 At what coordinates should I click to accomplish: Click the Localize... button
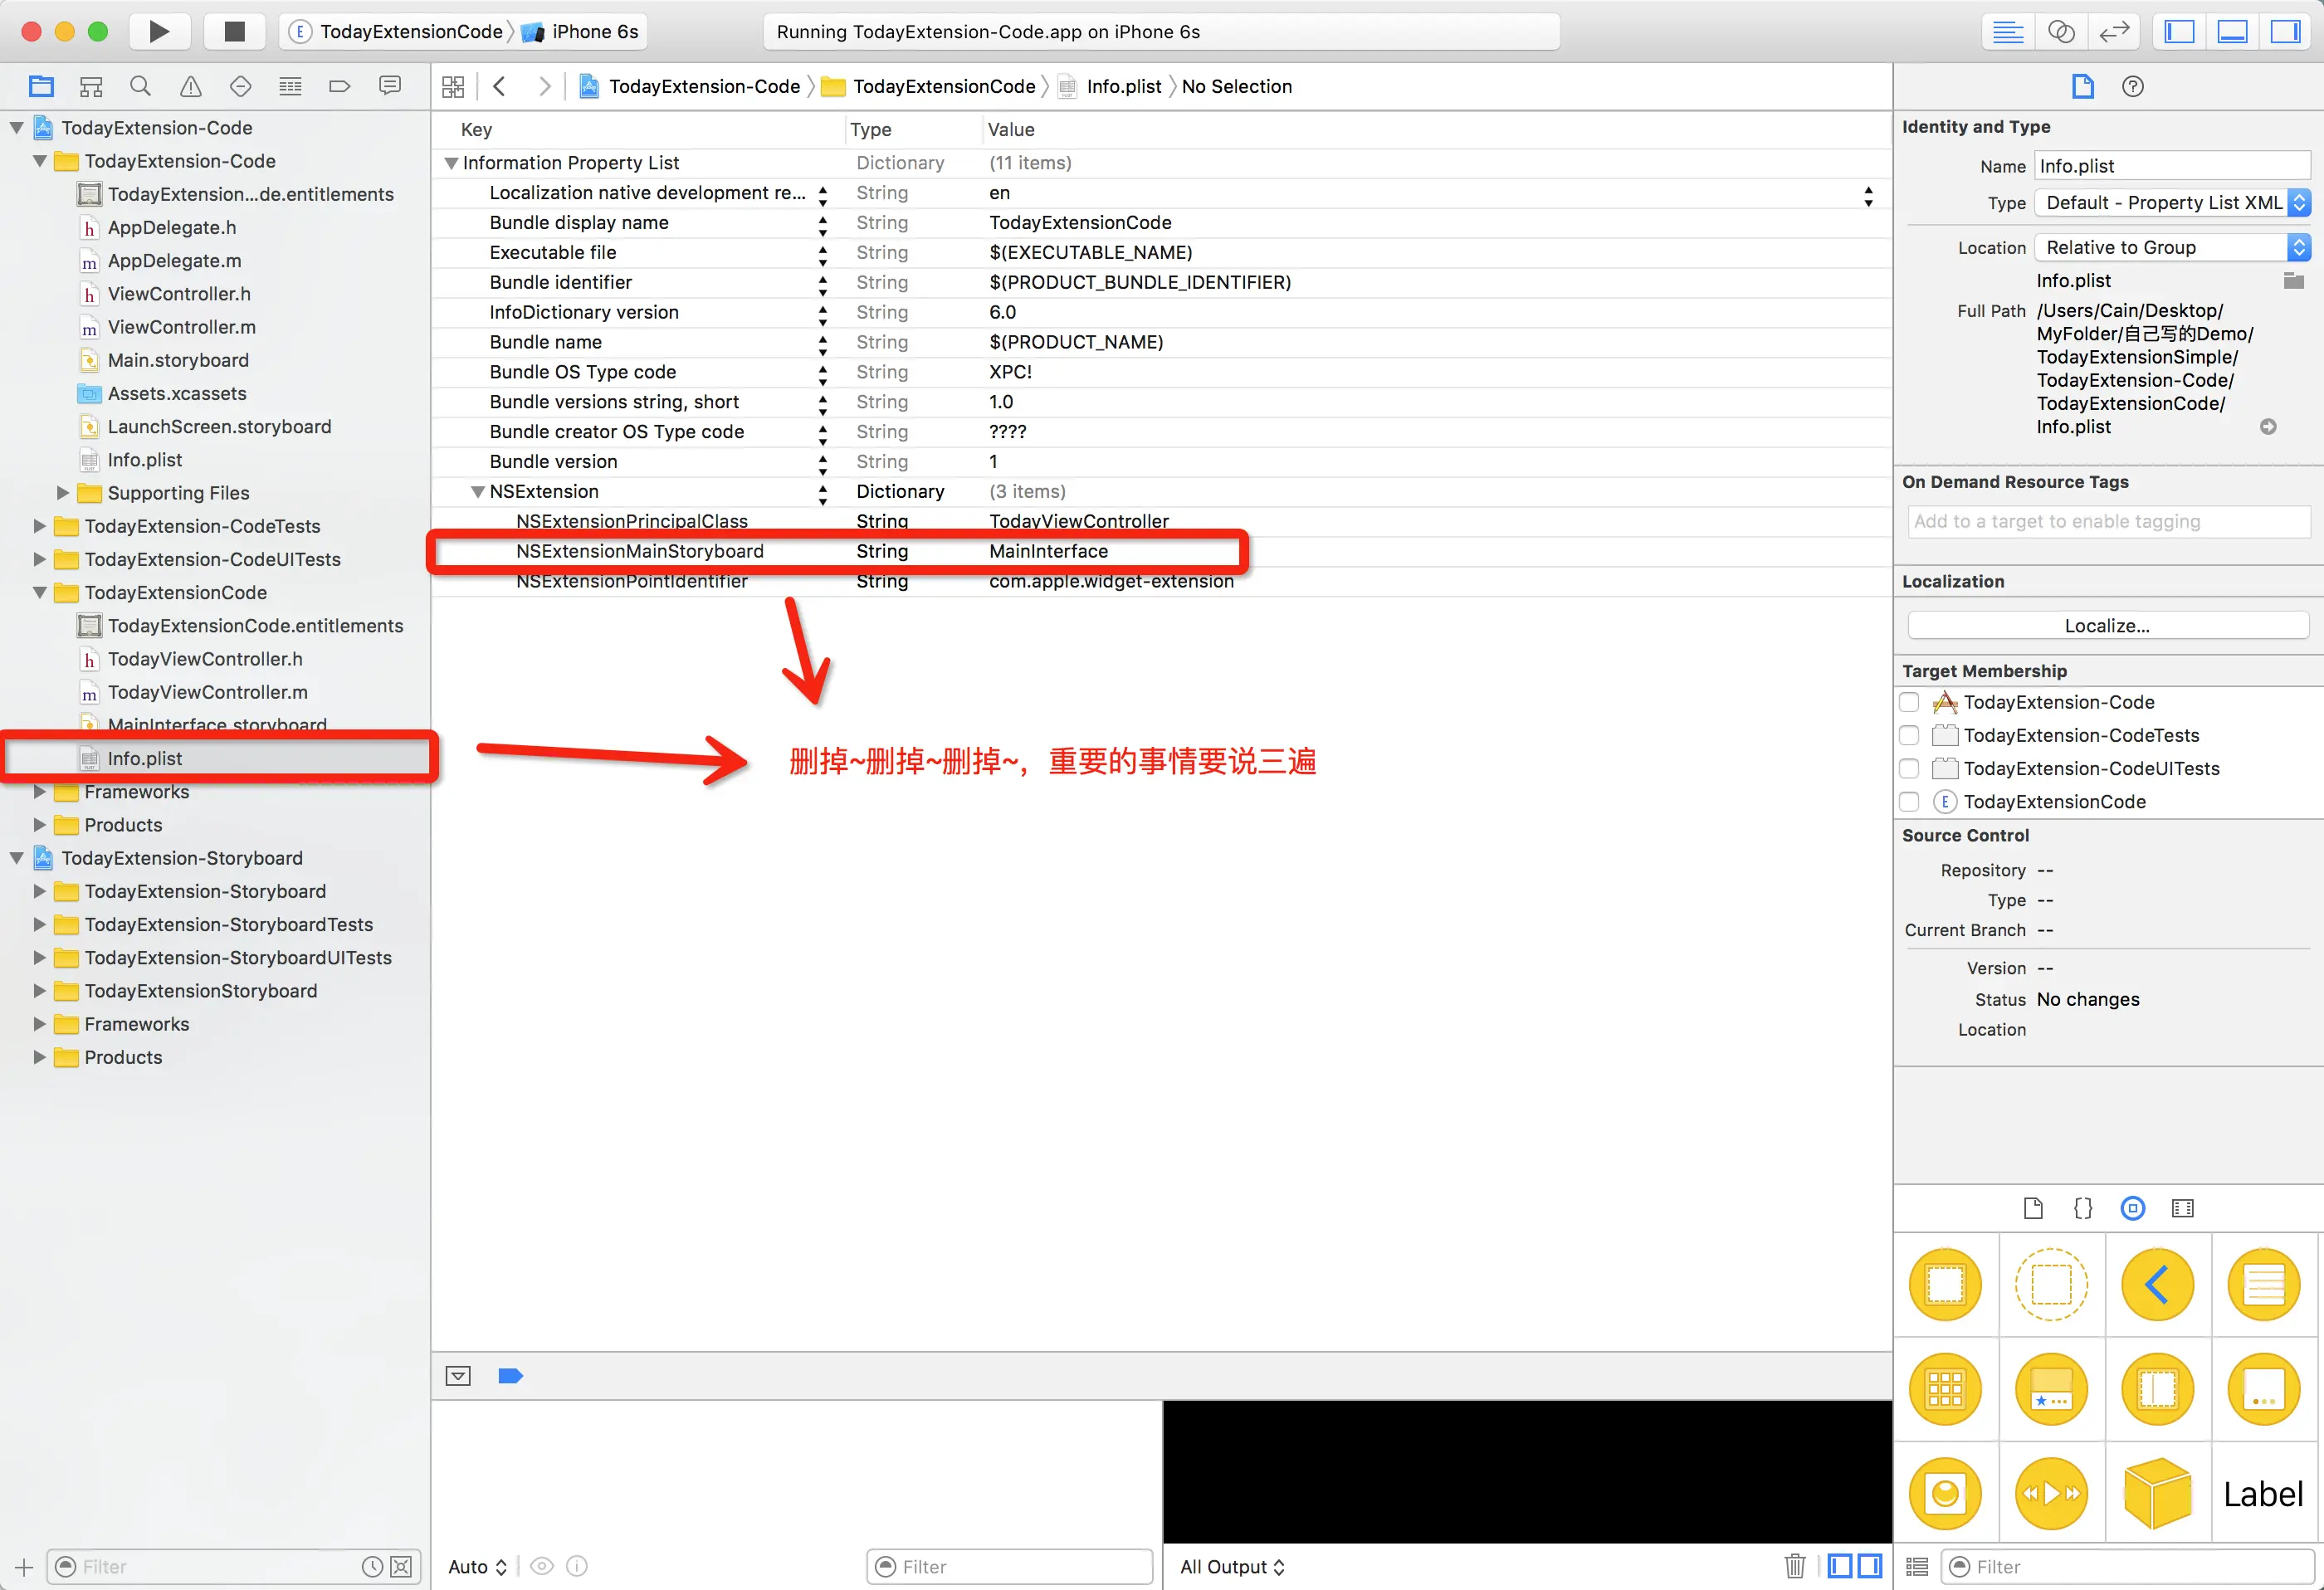tap(2107, 626)
